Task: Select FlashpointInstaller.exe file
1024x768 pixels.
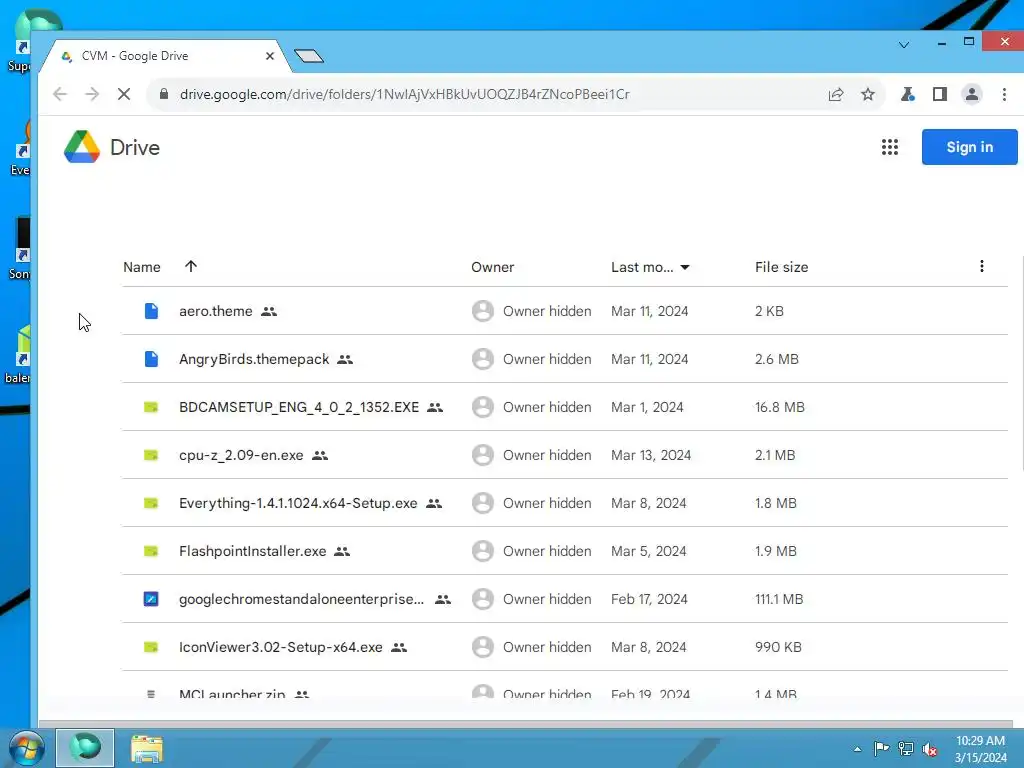Action: (564, 551)
